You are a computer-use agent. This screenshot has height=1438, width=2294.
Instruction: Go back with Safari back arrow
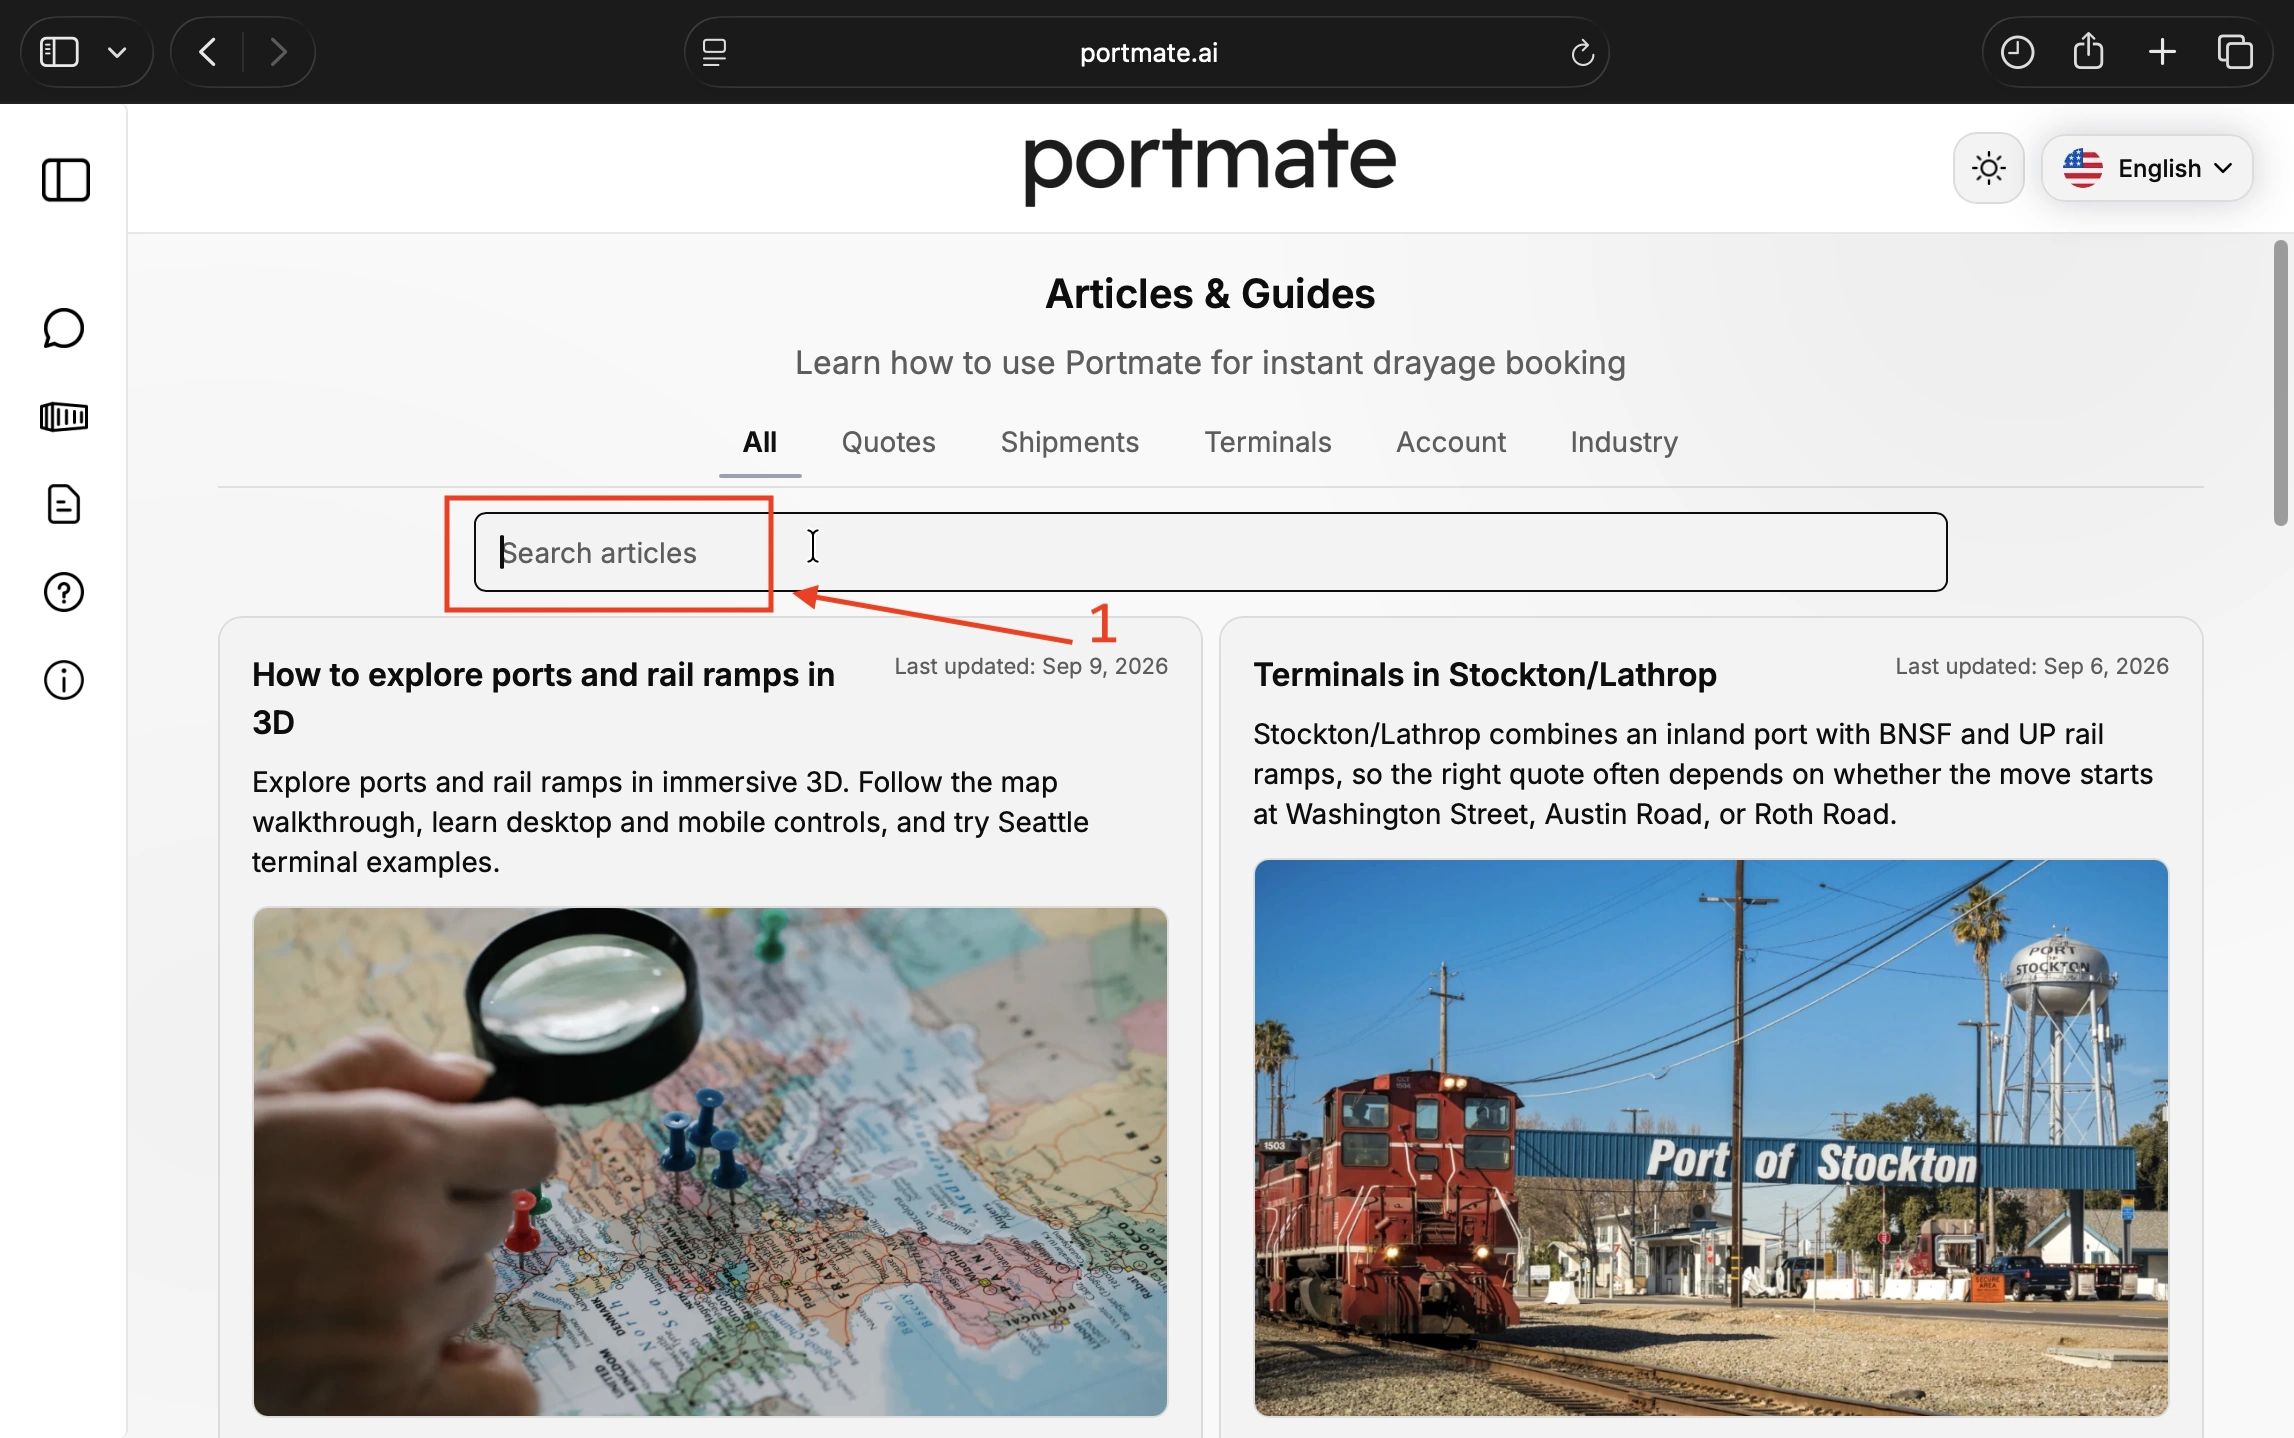208,52
